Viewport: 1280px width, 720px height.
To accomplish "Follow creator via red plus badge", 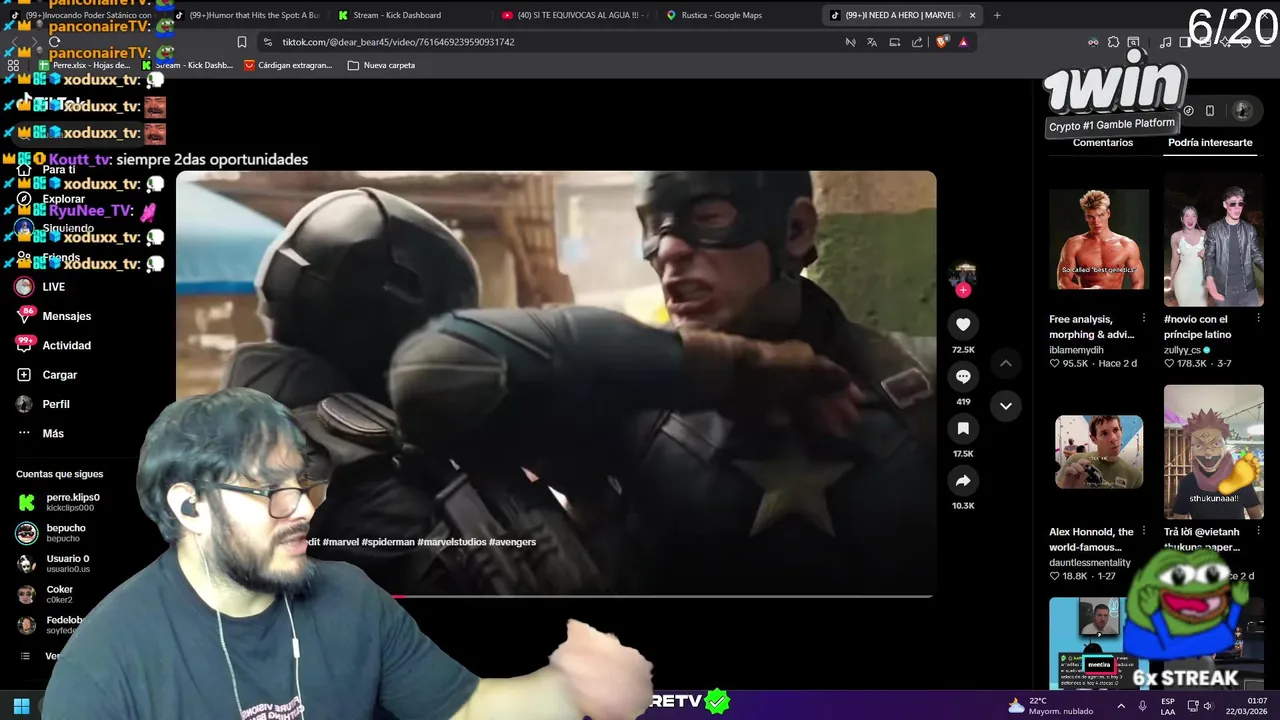I will click(x=963, y=290).
